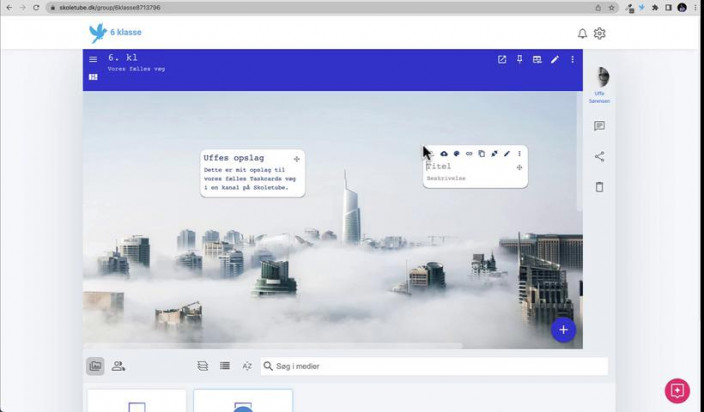
Task: Share the board via the share icon
Action: pyautogui.click(x=599, y=156)
